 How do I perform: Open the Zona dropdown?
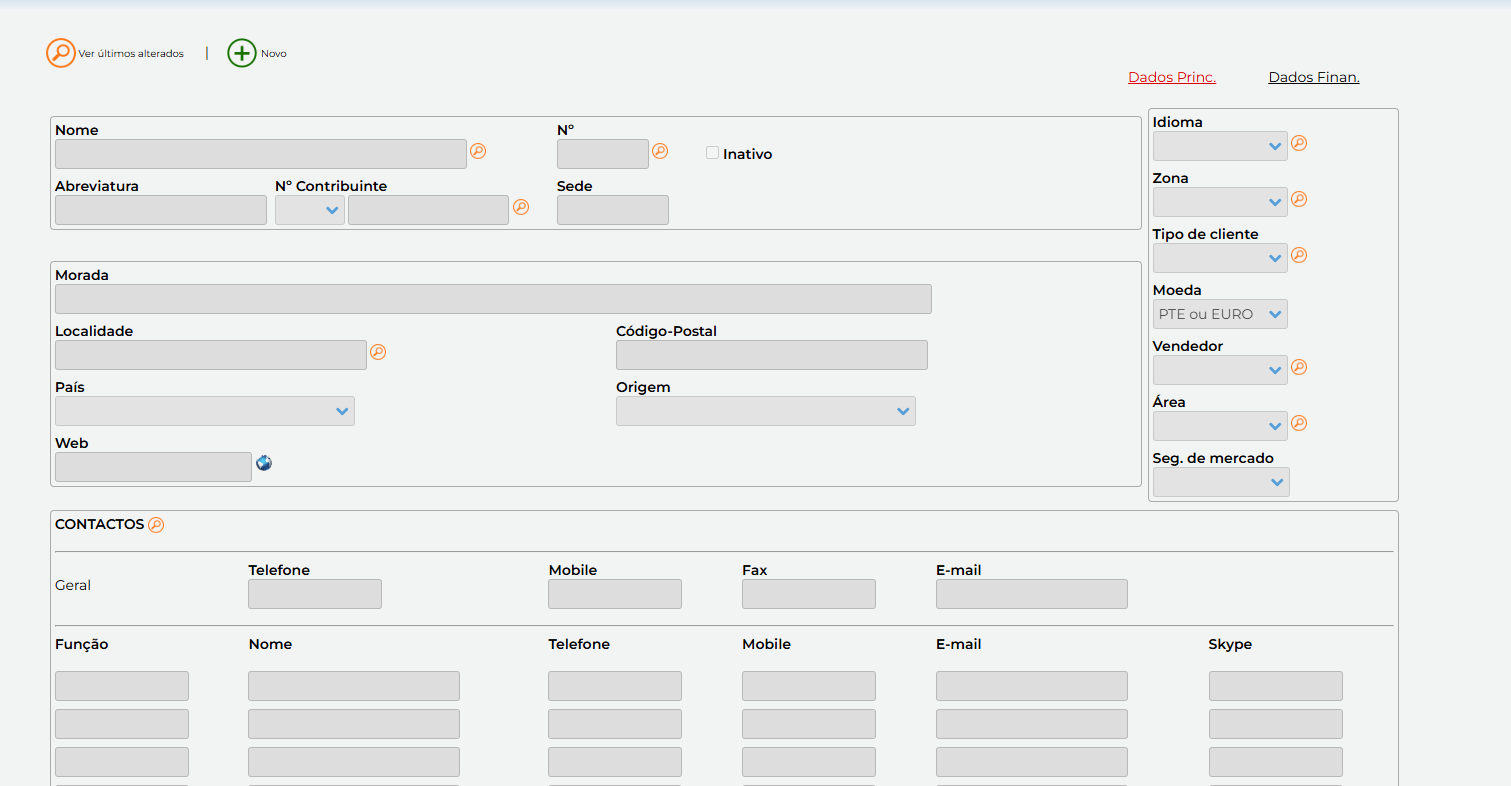click(x=1220, y=202)
